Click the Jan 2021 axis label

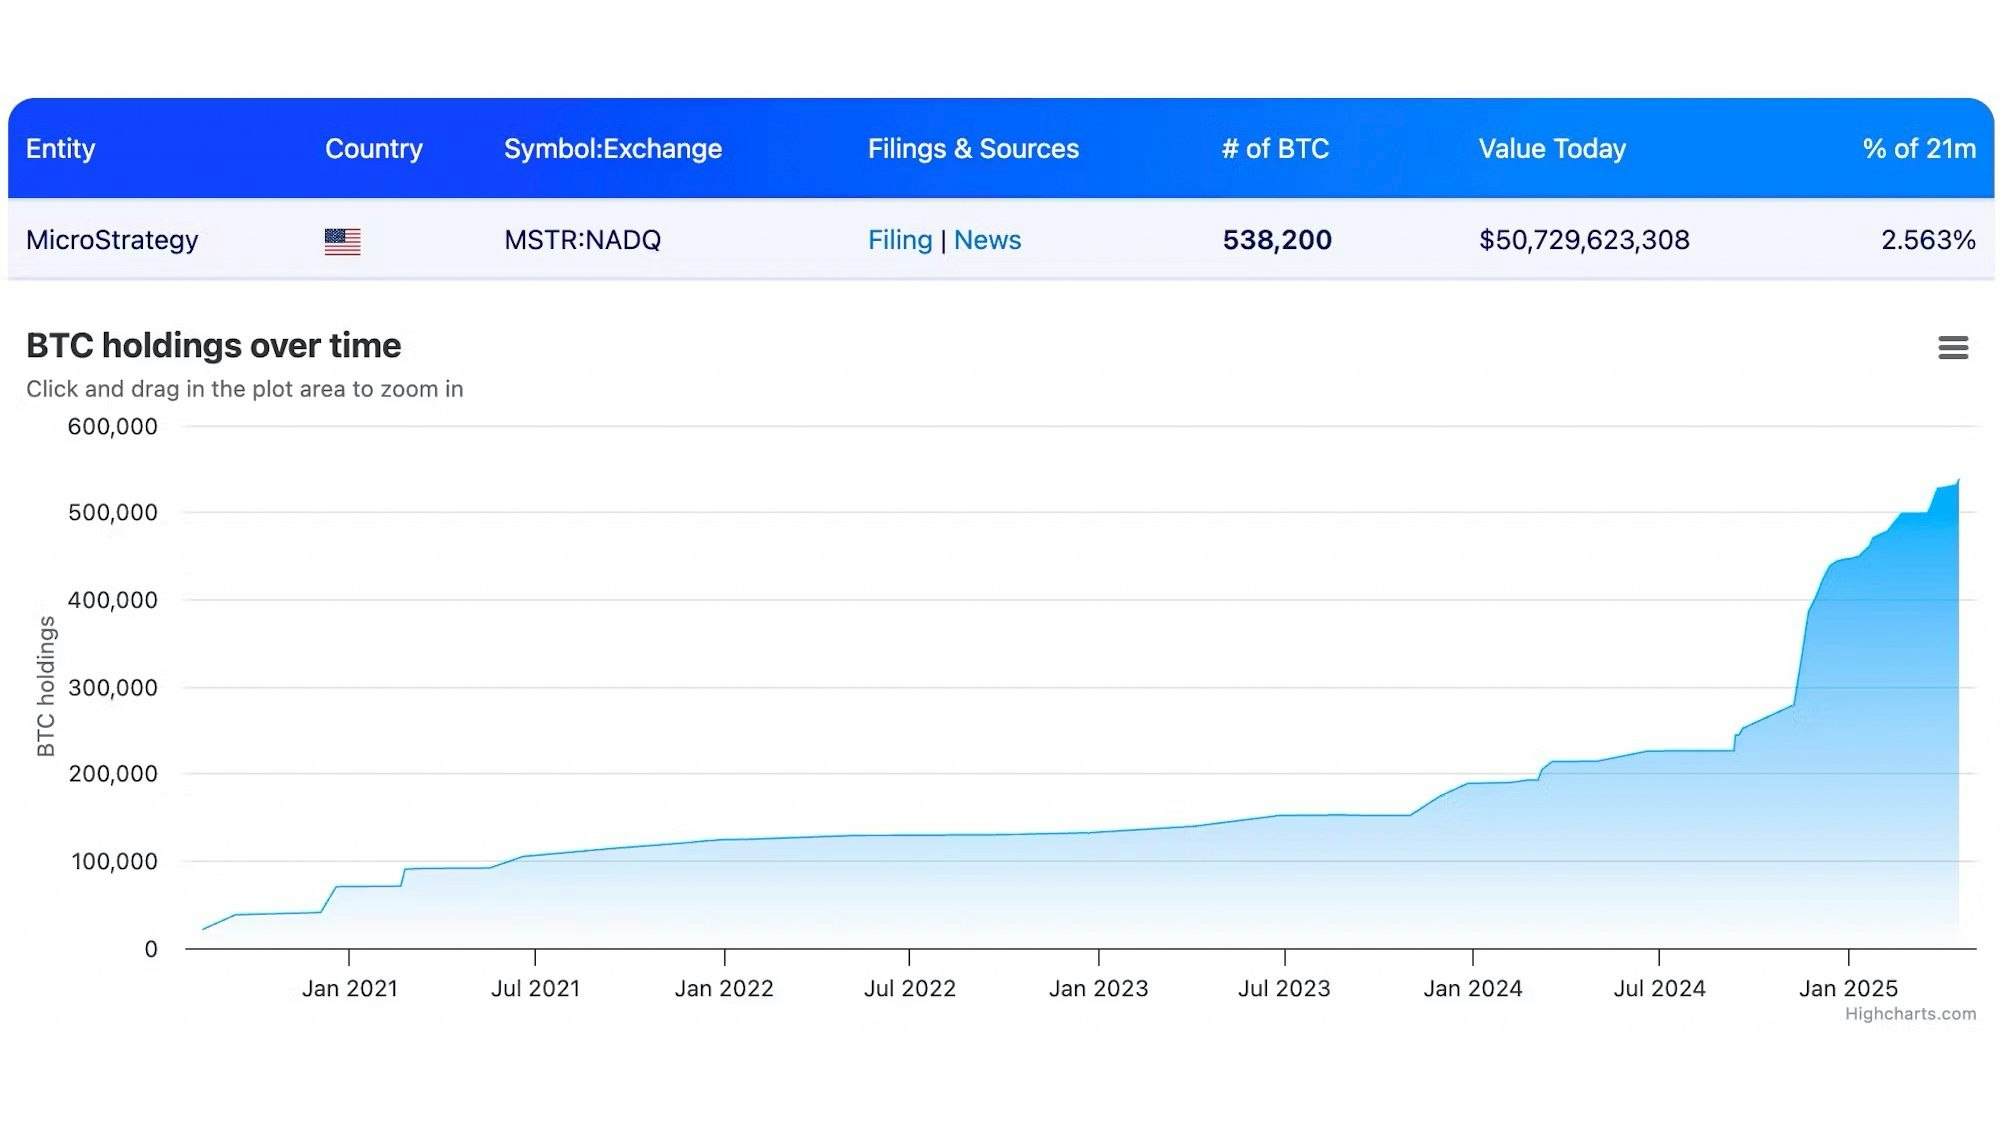(350, 989)
